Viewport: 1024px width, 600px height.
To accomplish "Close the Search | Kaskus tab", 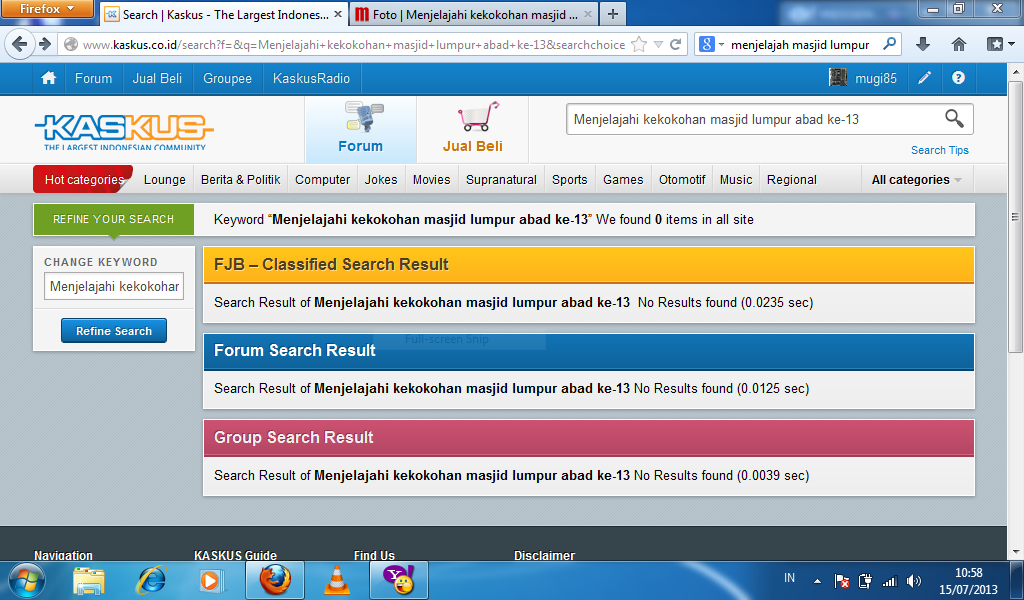I will [338, 14].
